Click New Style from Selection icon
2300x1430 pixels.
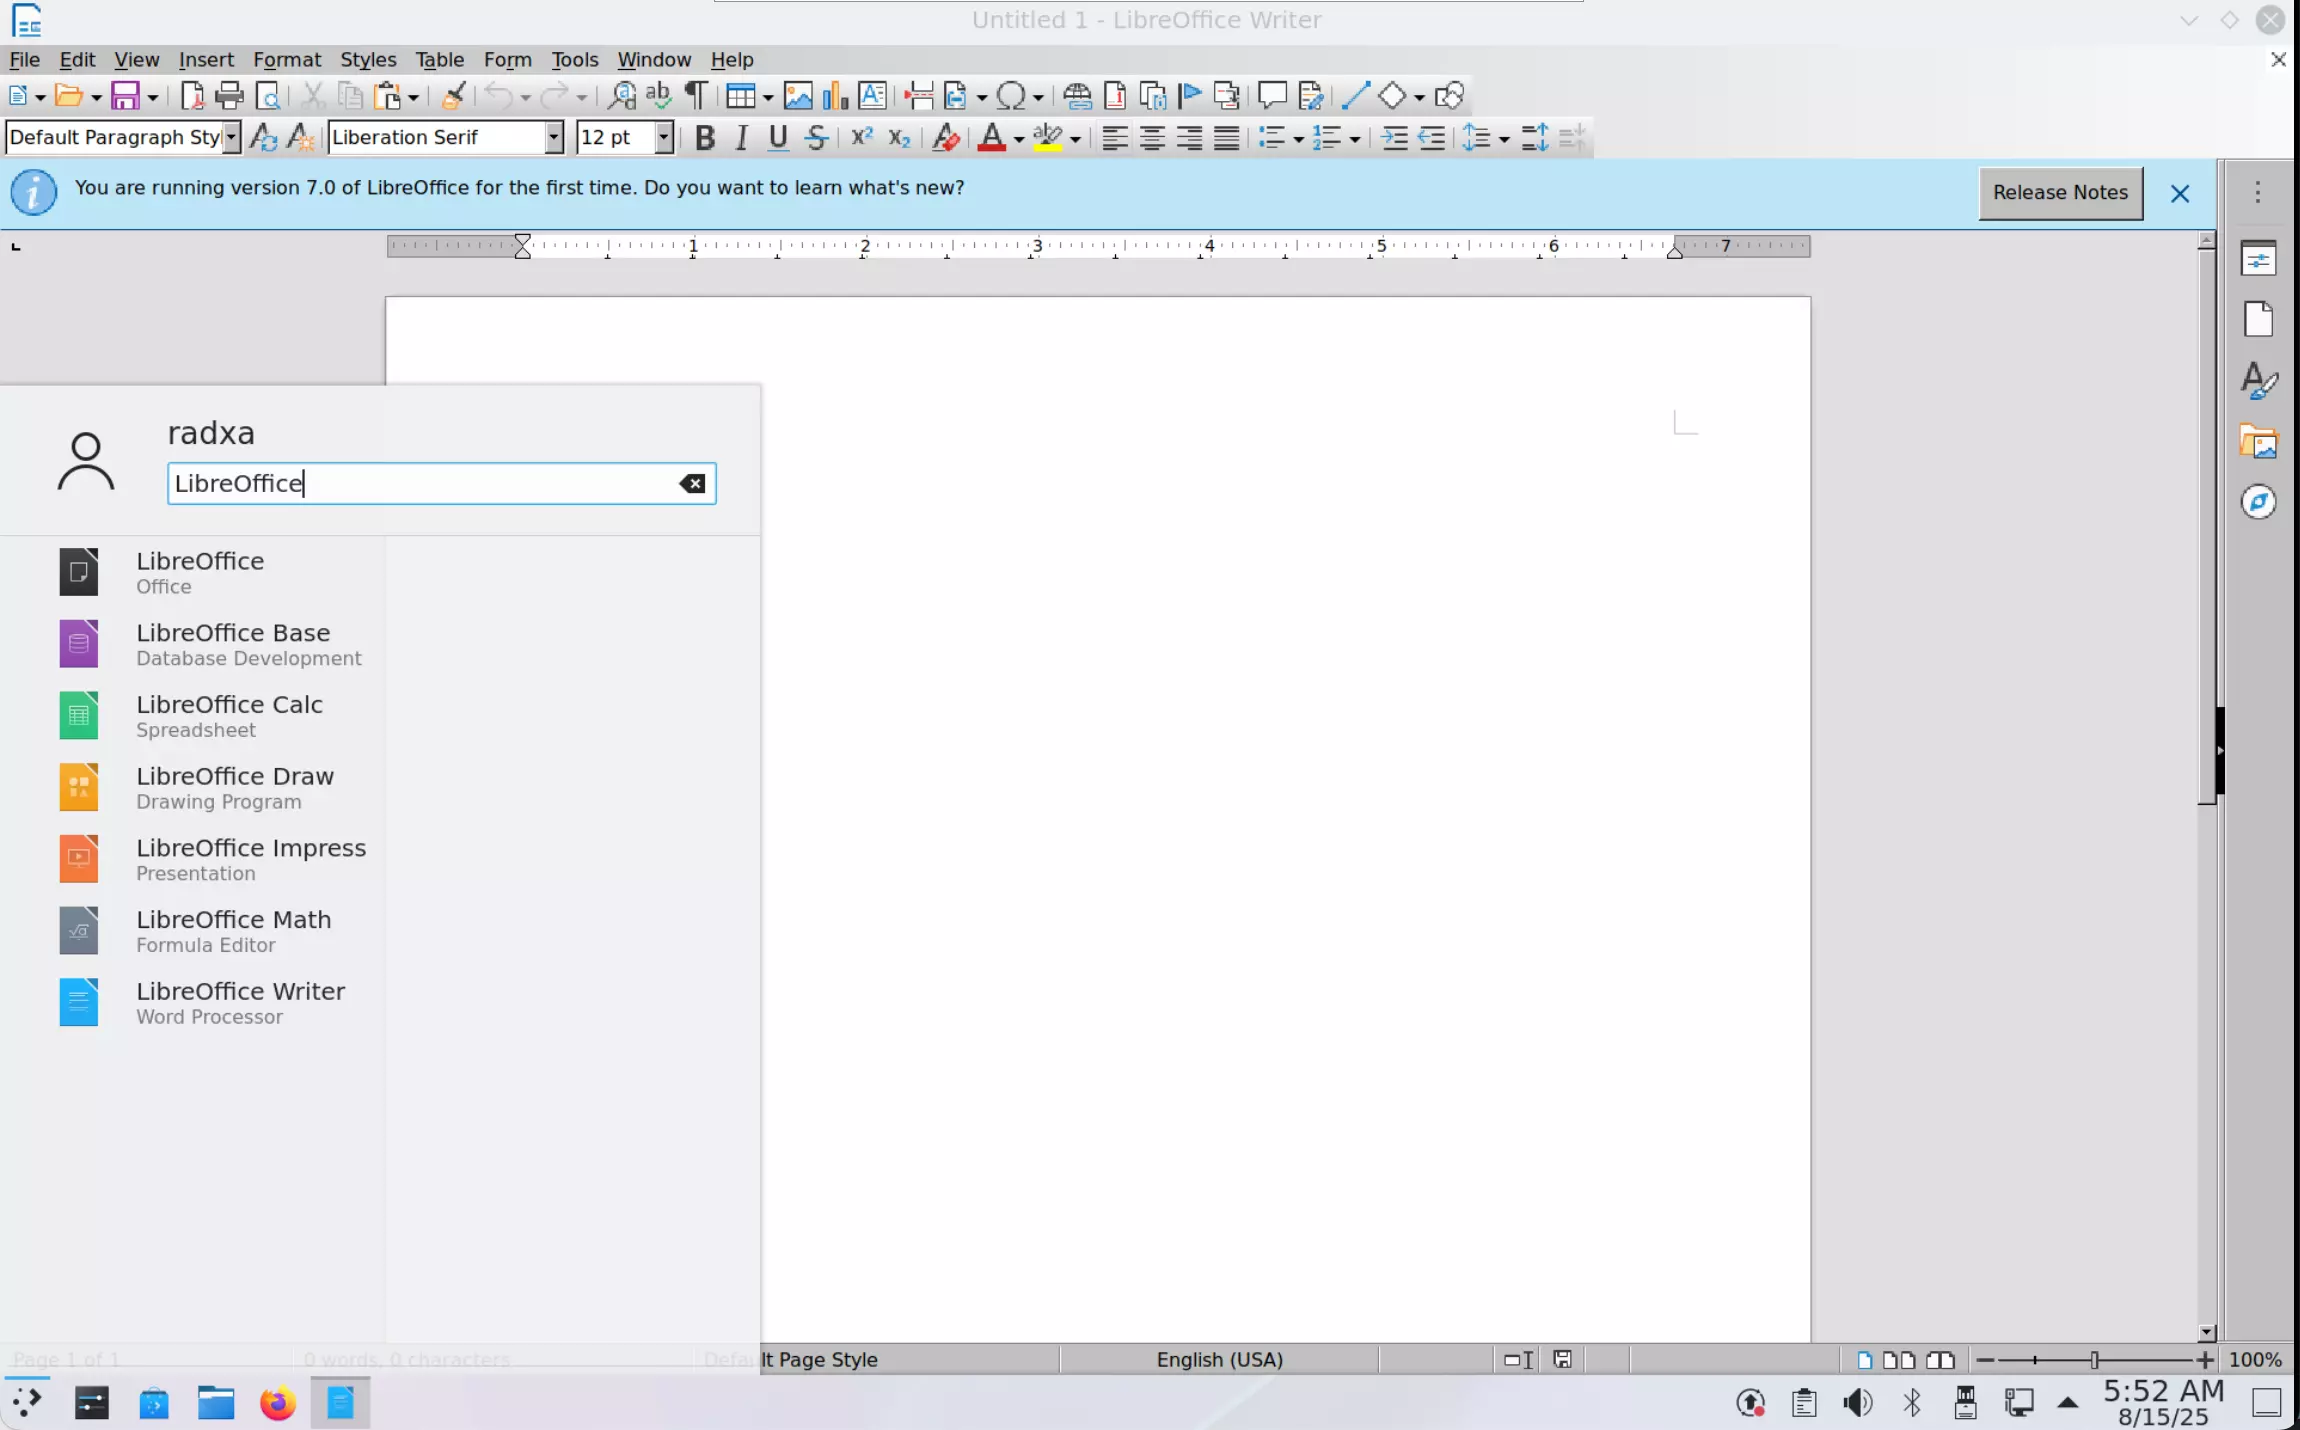point(300,138)
